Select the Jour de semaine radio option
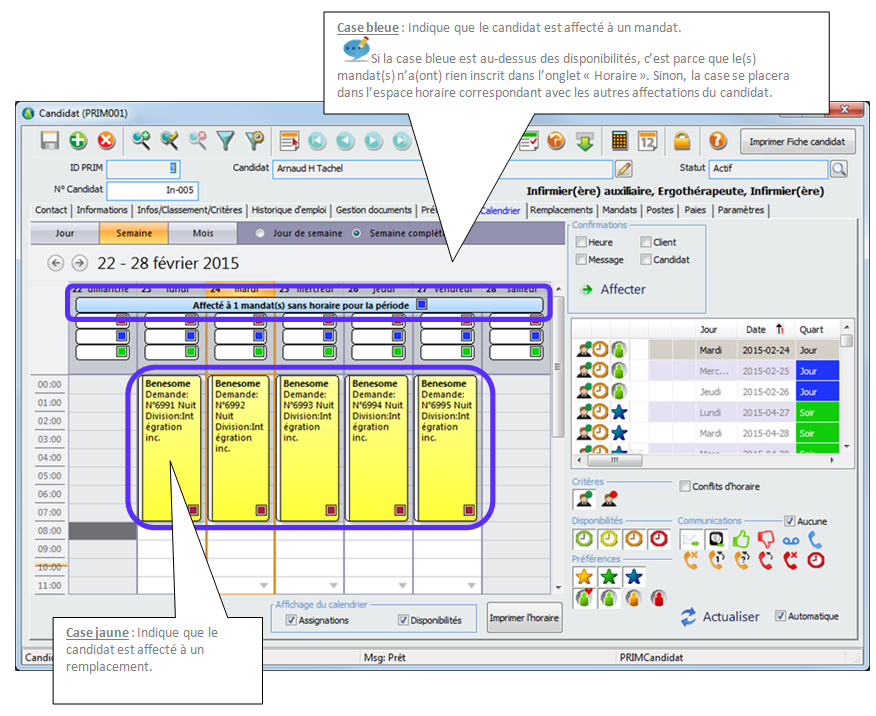 point(261,234)
